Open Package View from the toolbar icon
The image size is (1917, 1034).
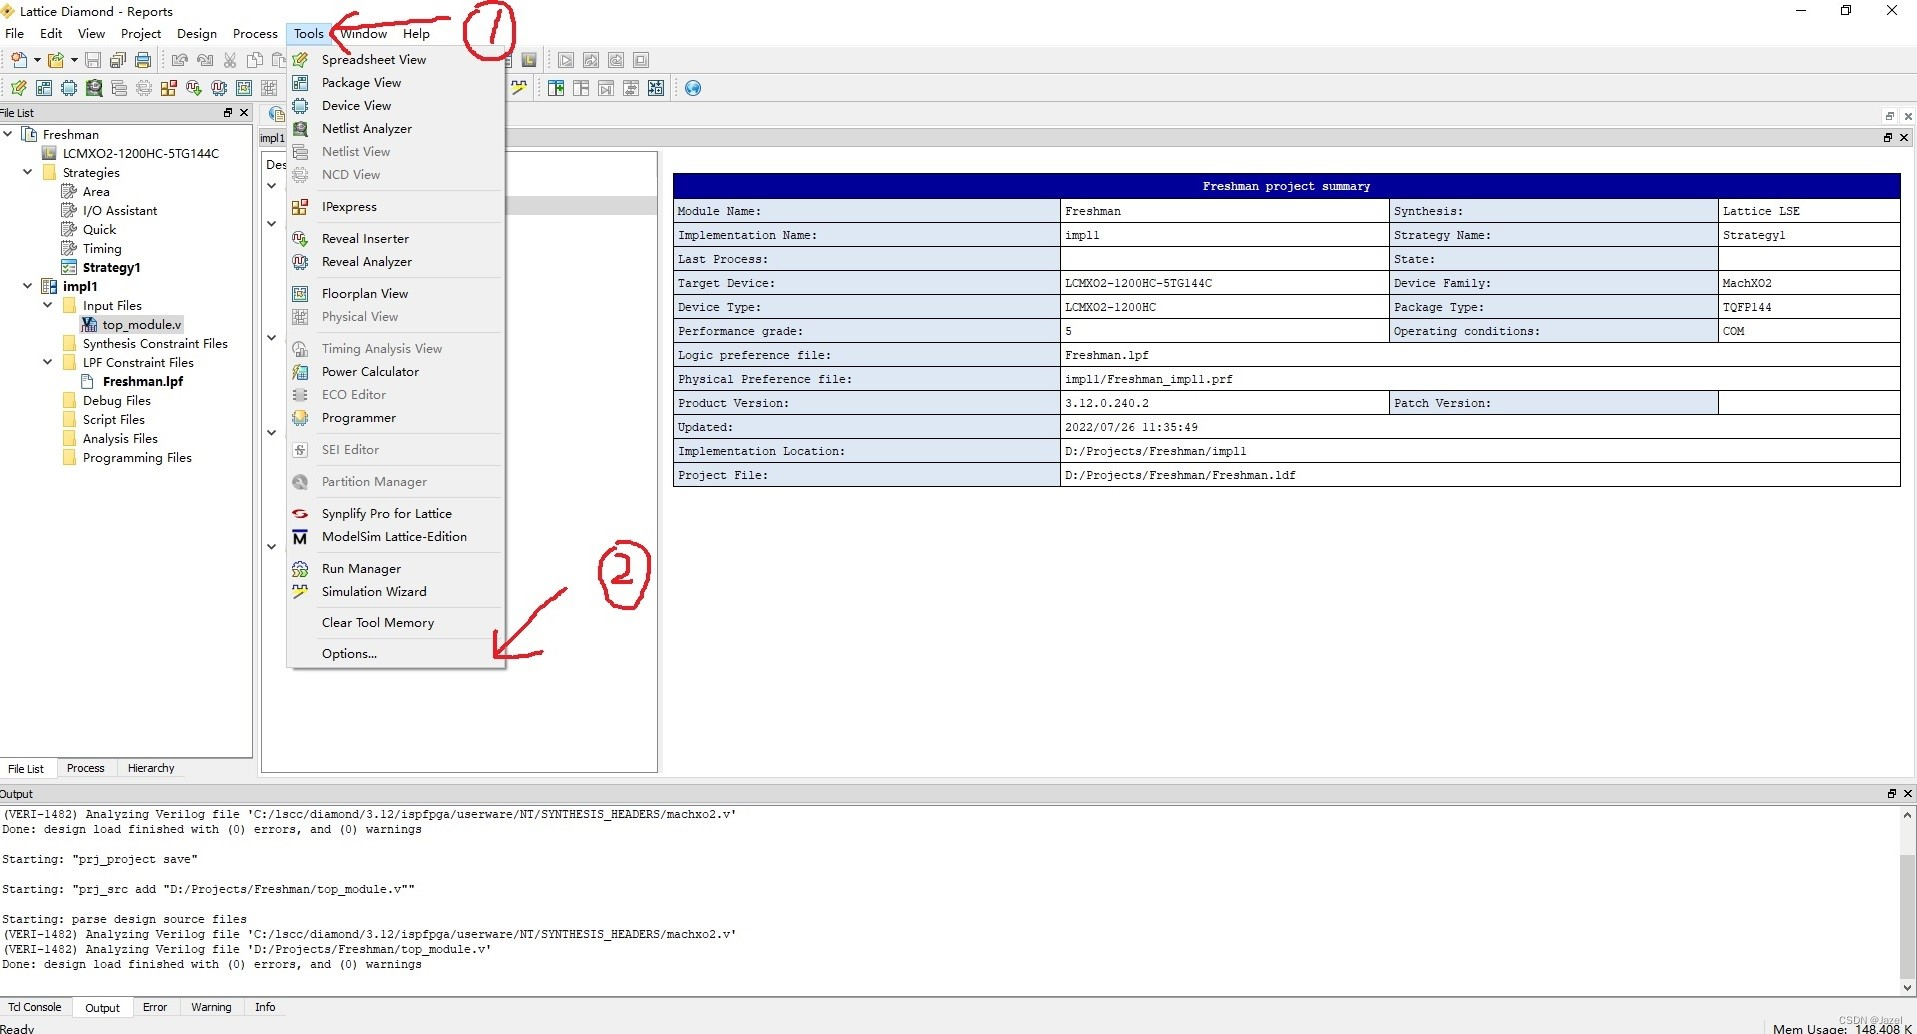(x=44, y=88)
